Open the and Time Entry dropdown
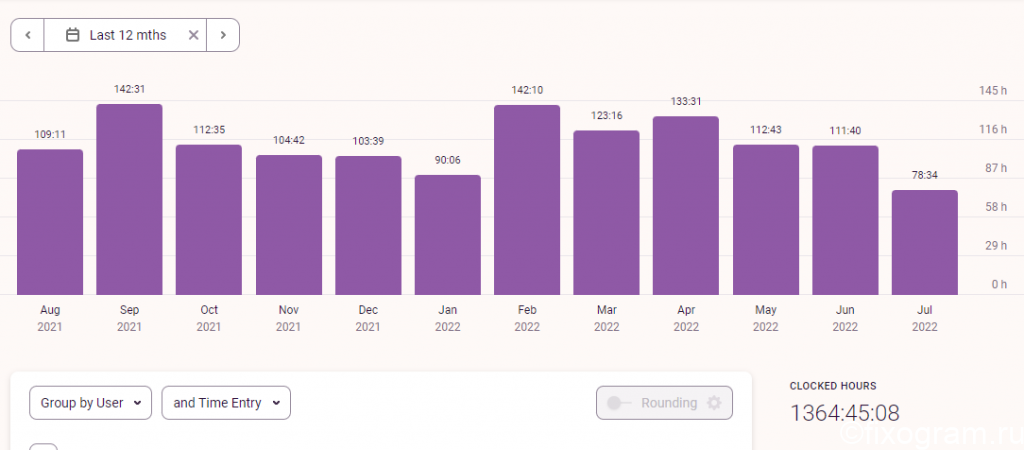This screenshot has width=1024, height=450. point(226,403)
